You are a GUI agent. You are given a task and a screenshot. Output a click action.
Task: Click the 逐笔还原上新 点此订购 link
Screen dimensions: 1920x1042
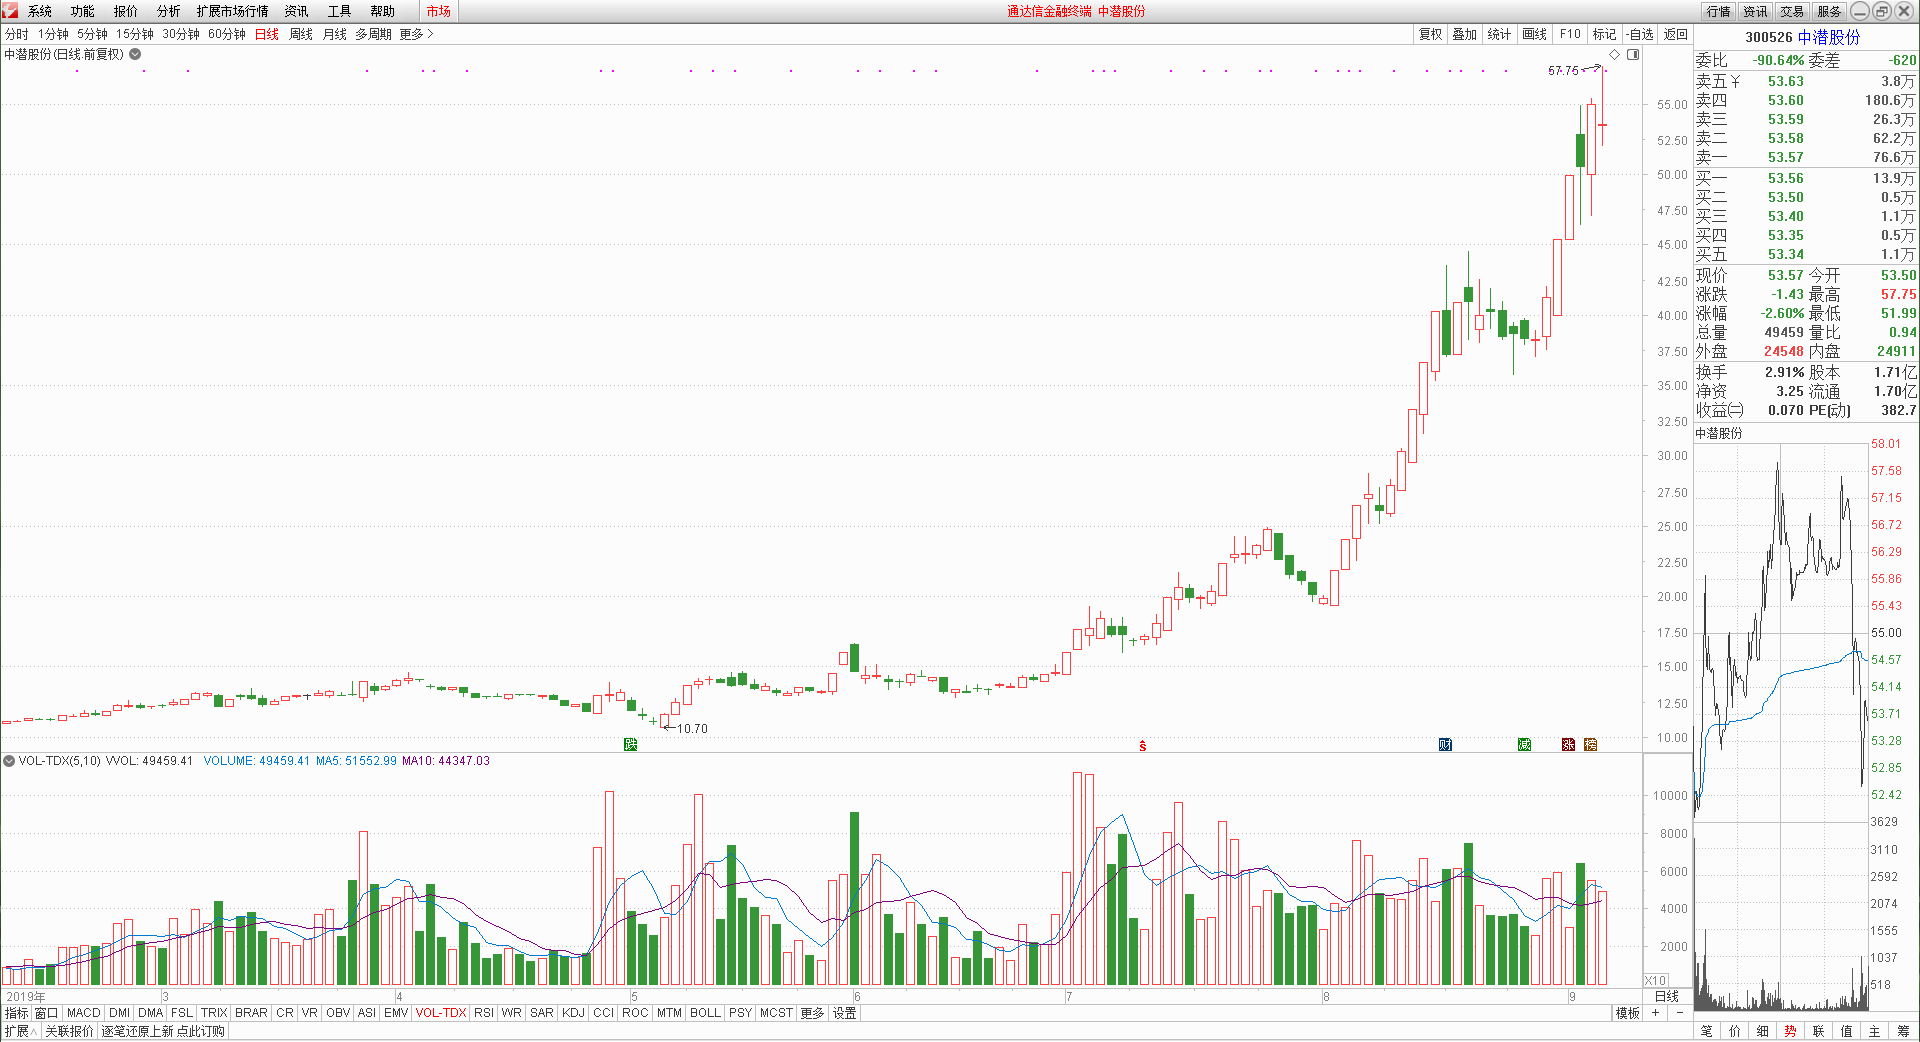click(163, 1031)
